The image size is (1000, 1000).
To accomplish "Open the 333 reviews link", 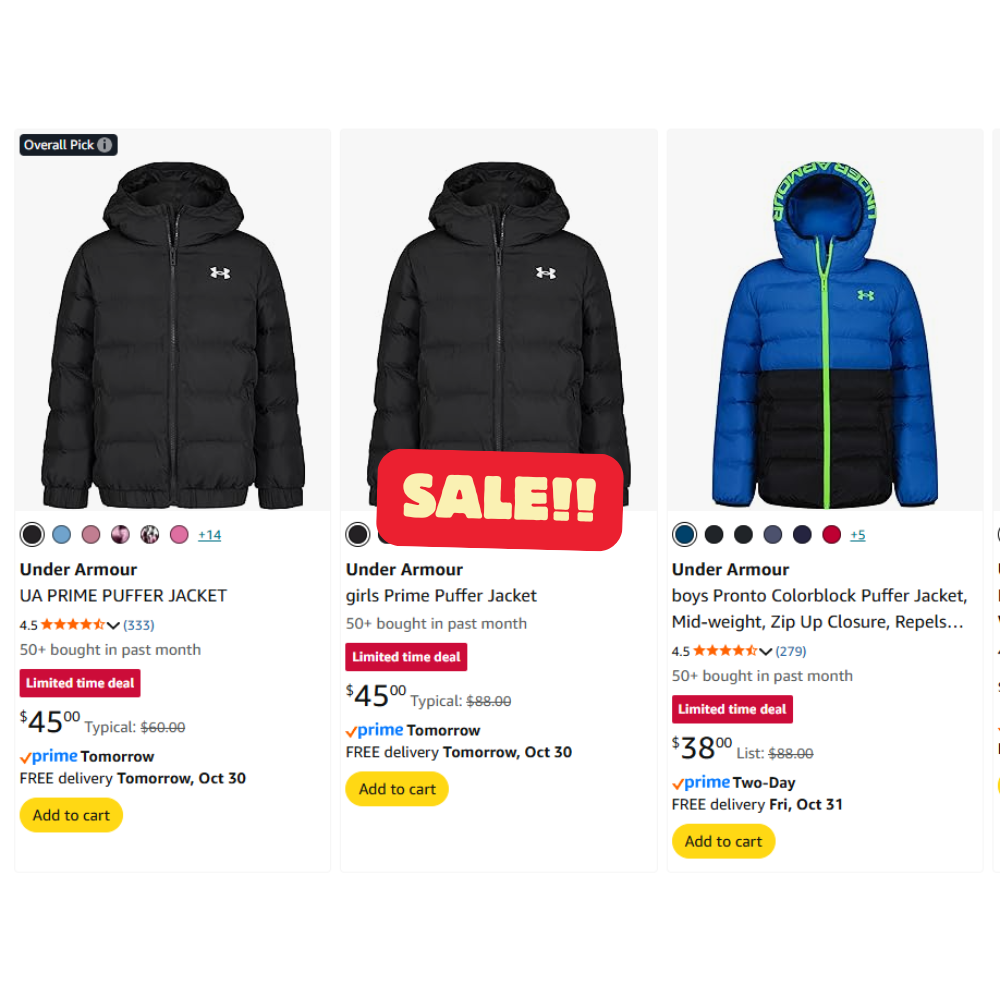I will point(138,625).
